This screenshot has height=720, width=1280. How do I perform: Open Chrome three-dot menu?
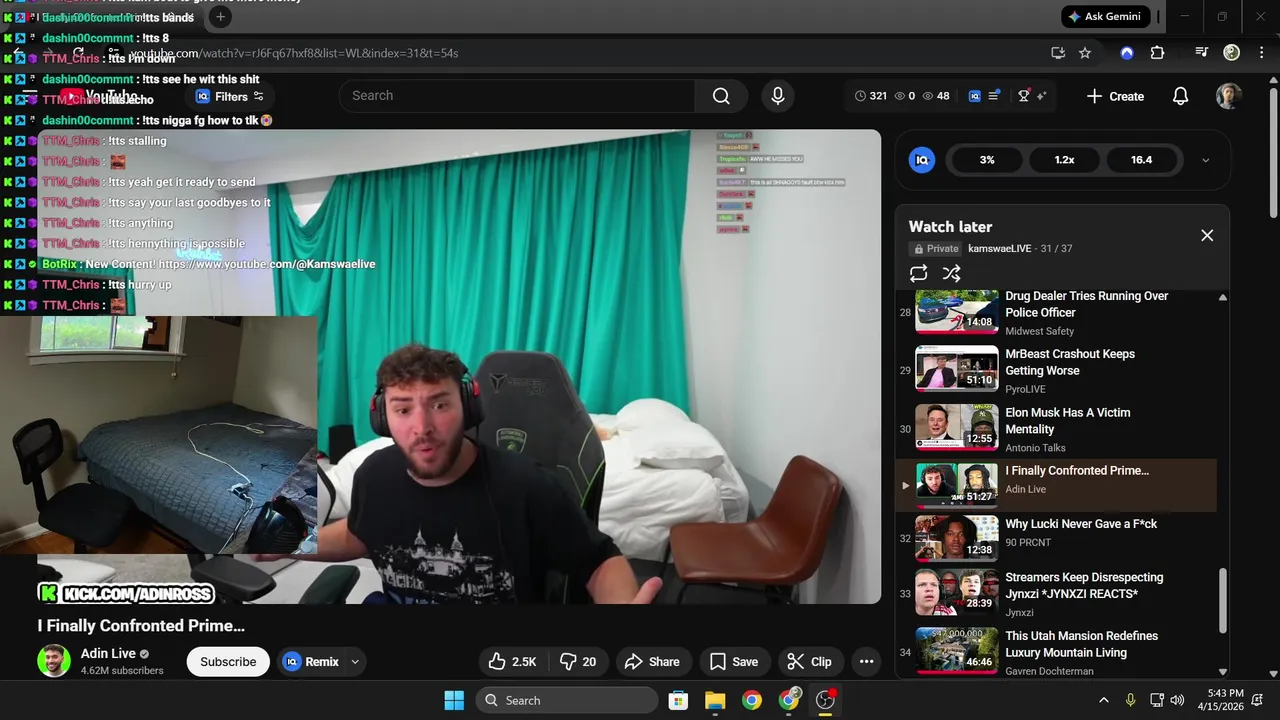(x=1260, y=53)
